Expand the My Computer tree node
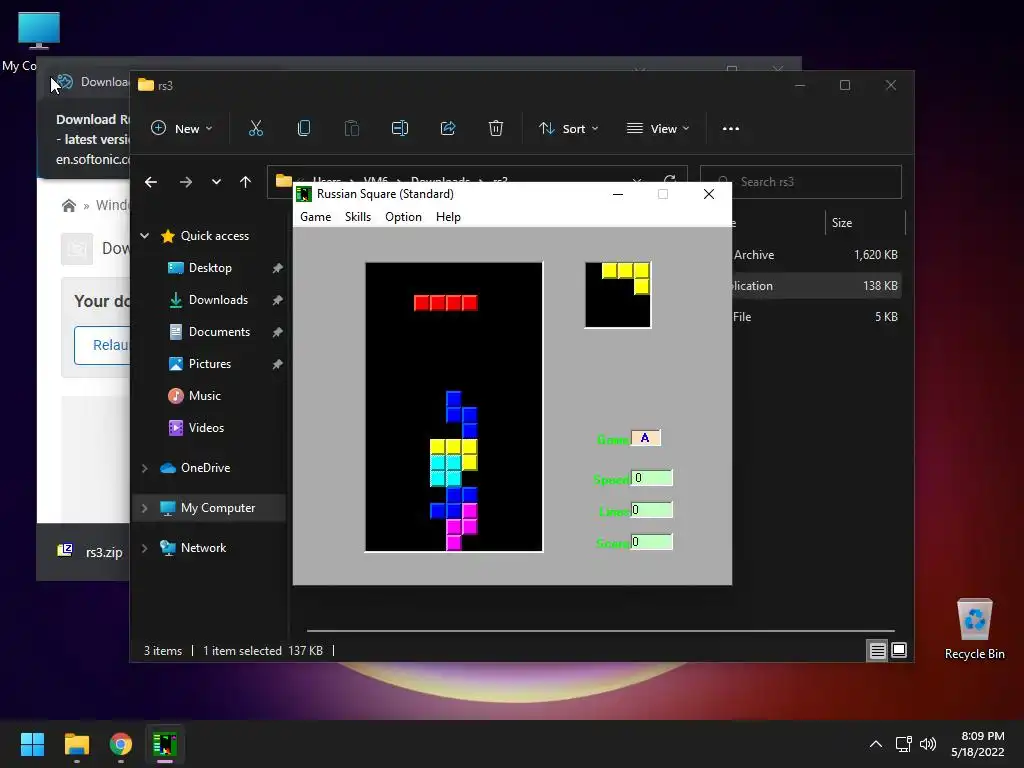1024x768 pixels. pos(145,508)
